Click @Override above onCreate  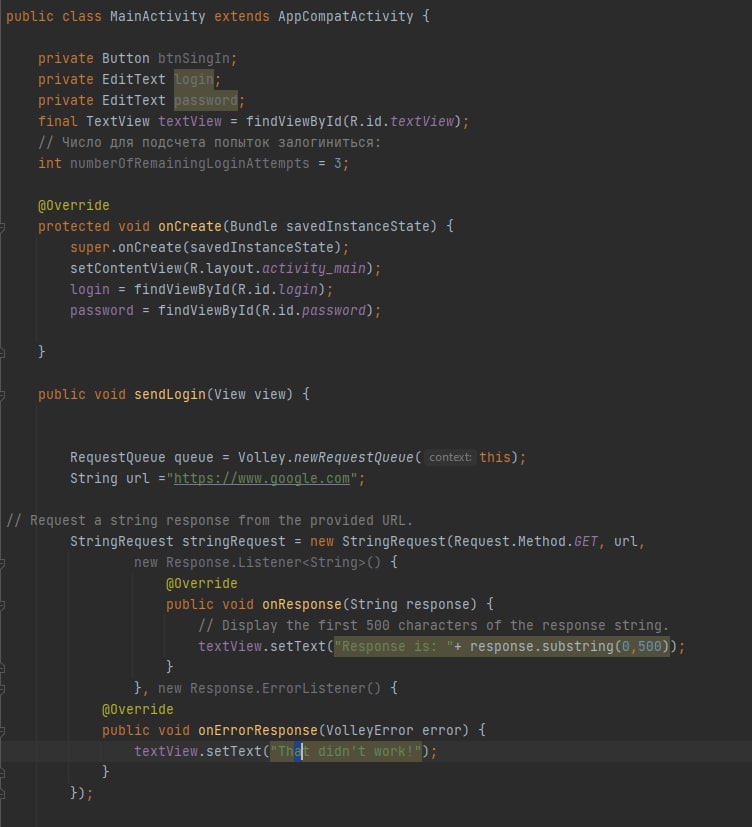click(x=74, y=206)
